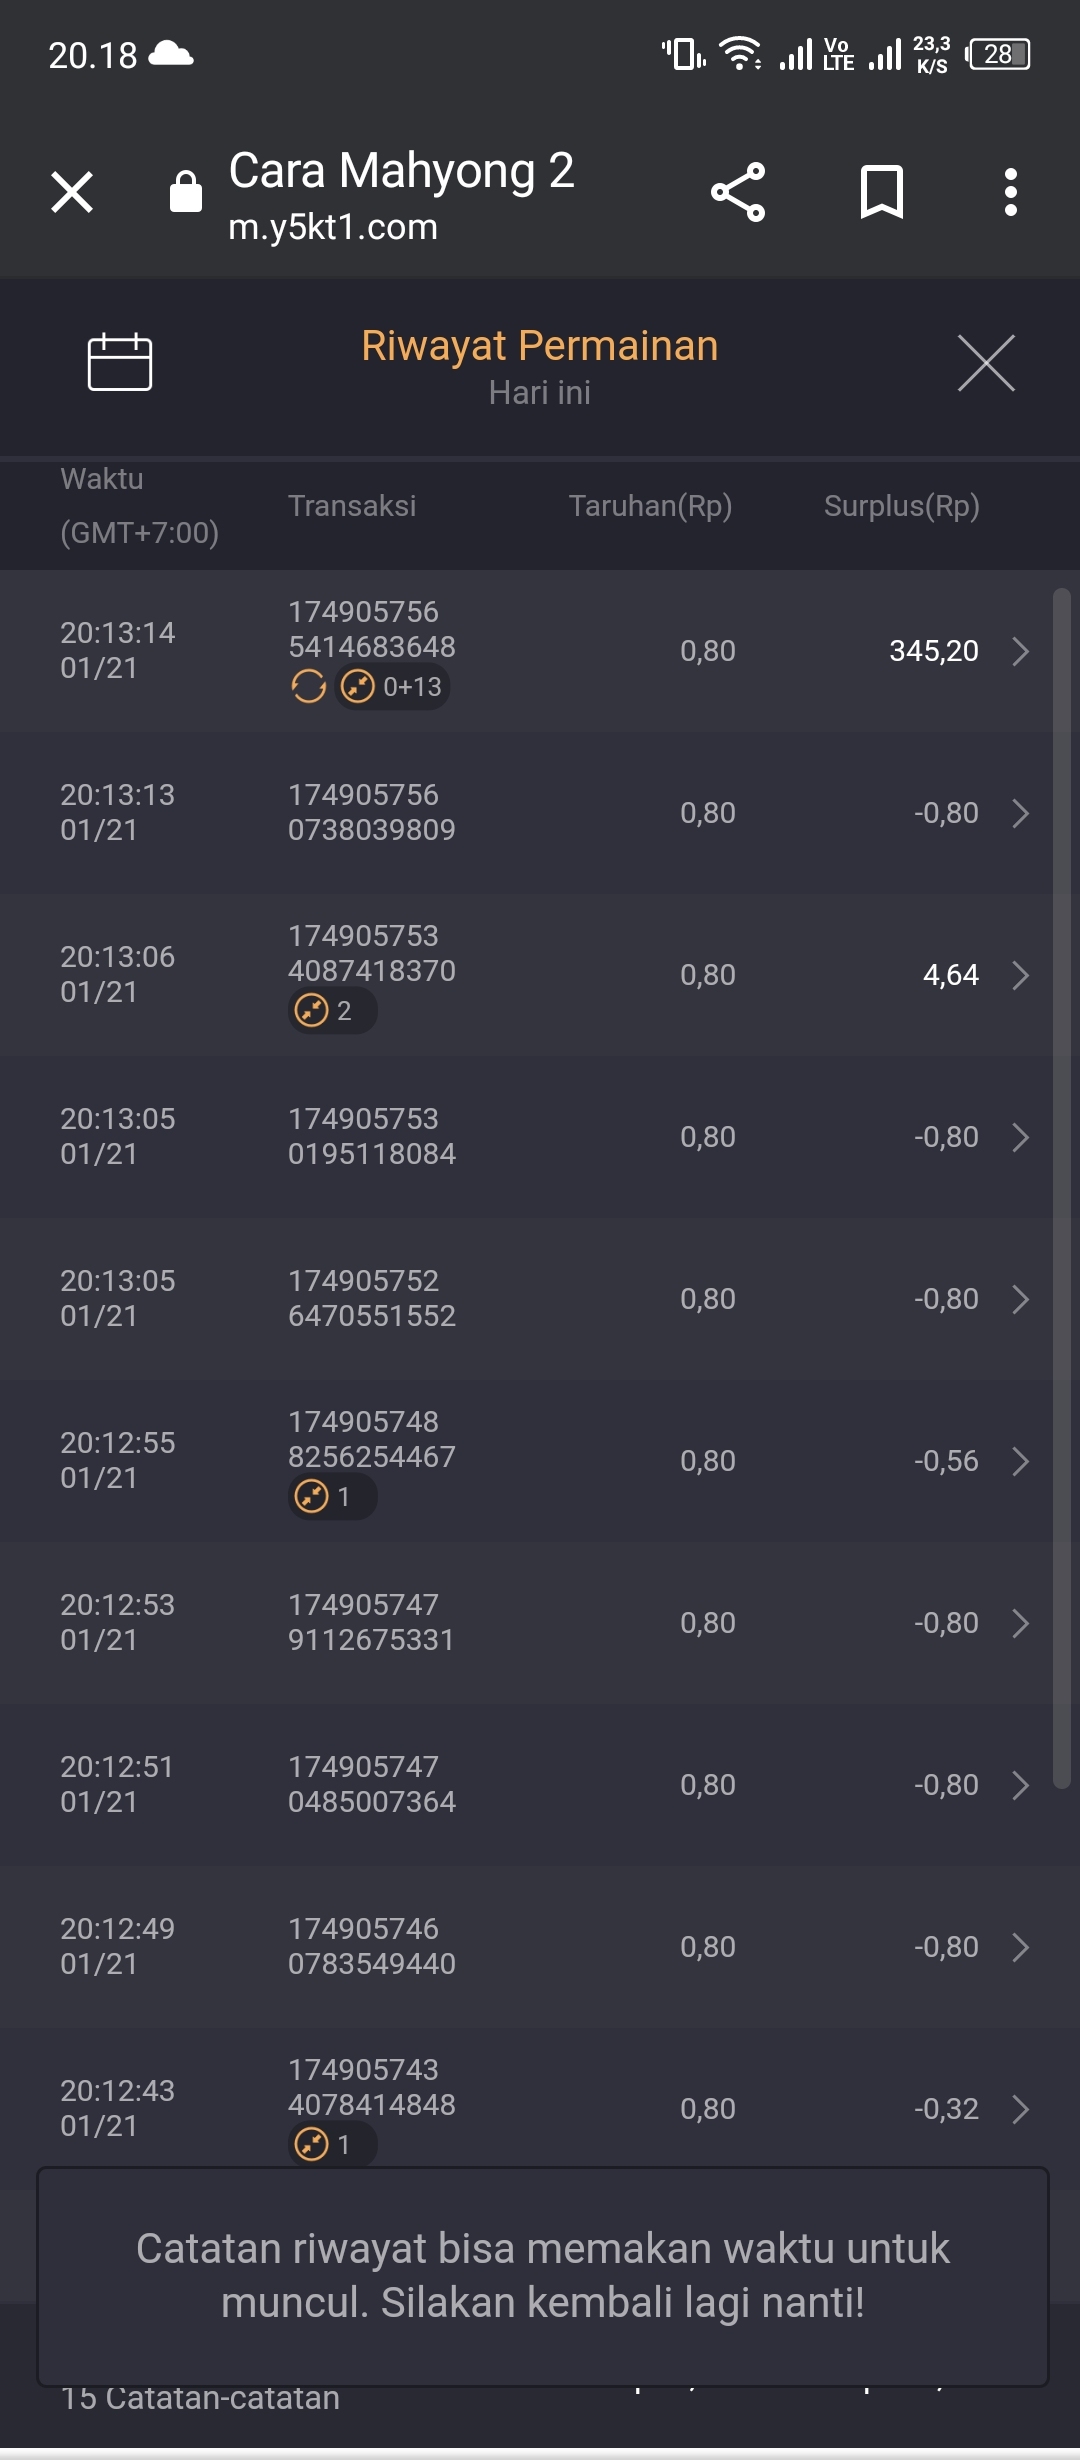Tap the padlock site security icon
The width and height of the screenshot is (1080, 2460).
186,191
